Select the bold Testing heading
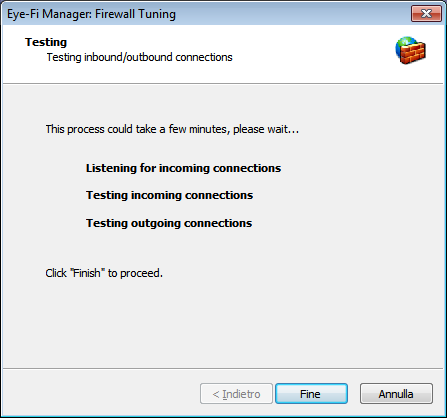 (46, 42)
